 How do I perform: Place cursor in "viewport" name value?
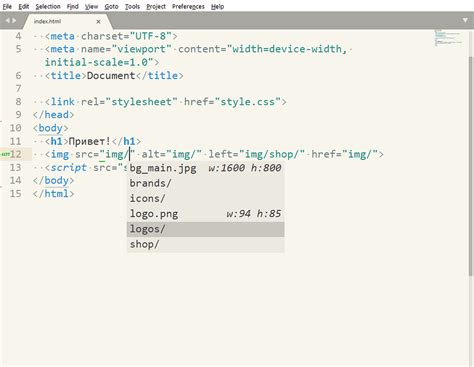pos(142,49)
